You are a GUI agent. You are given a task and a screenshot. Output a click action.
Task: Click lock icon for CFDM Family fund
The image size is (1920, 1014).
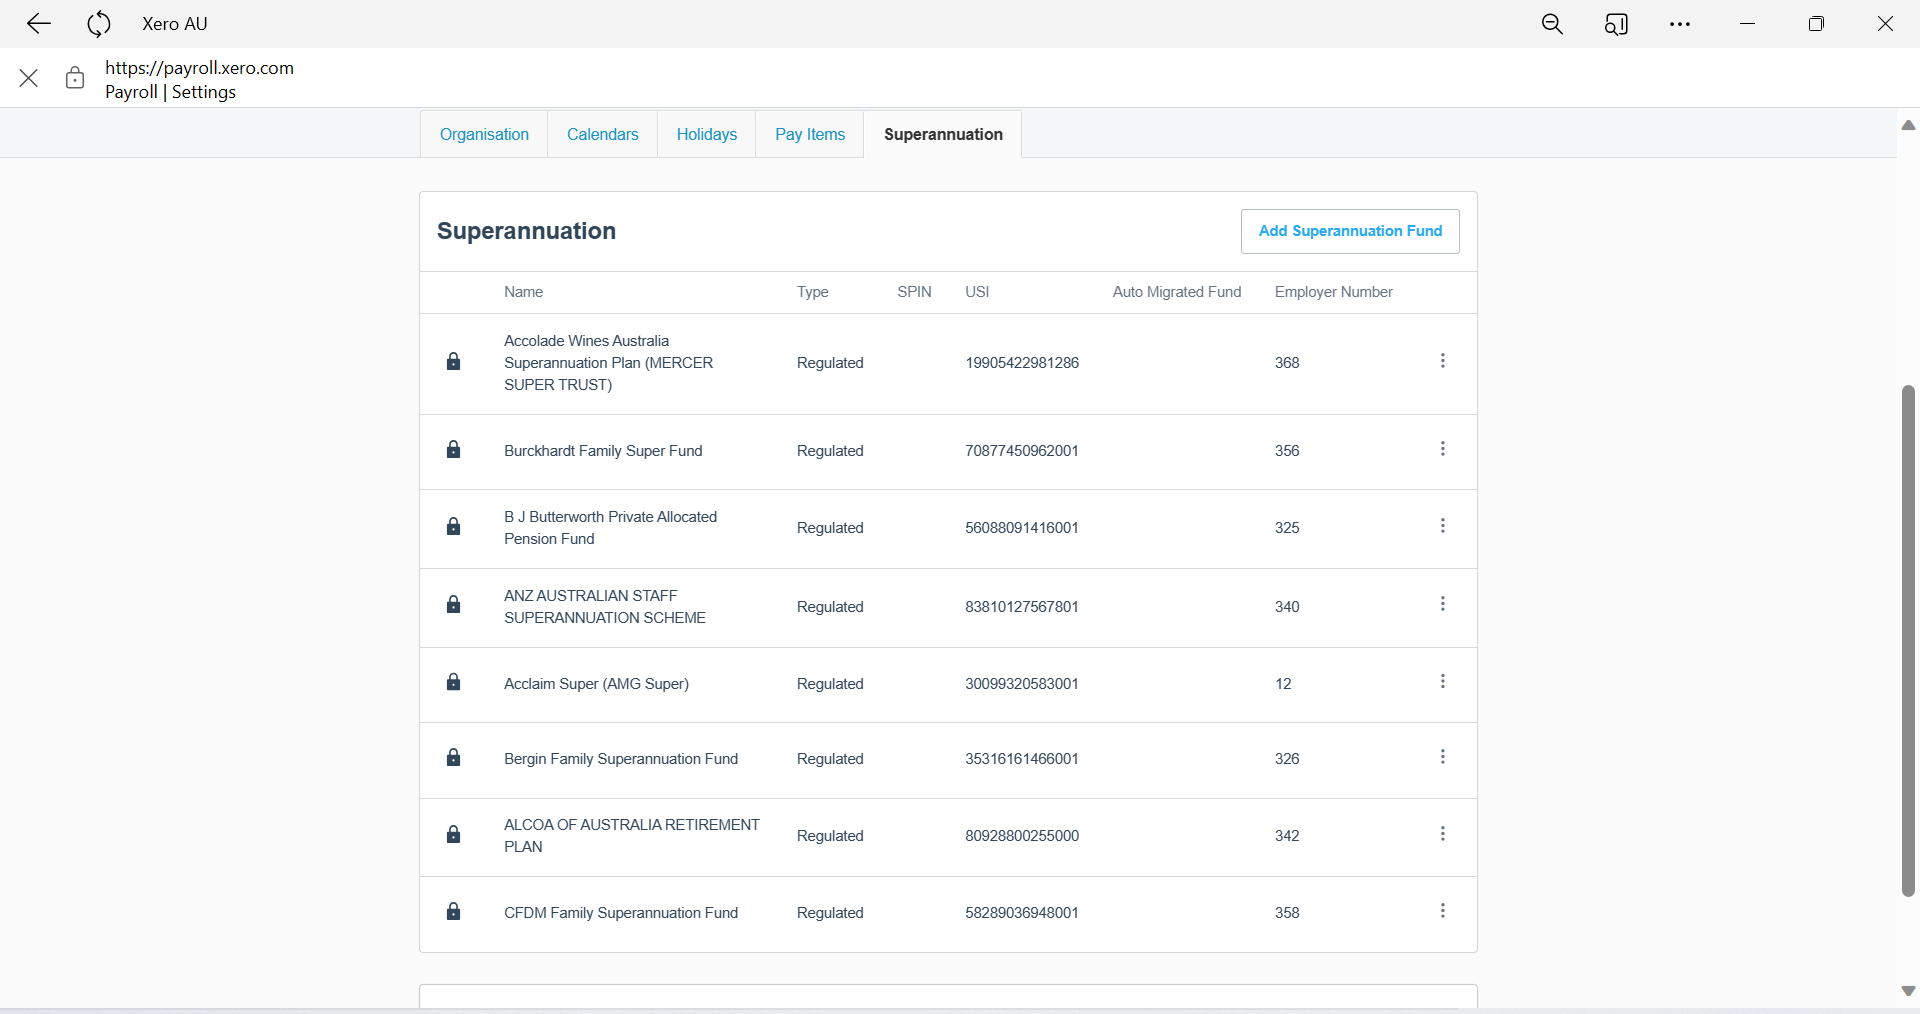point(453,911)
